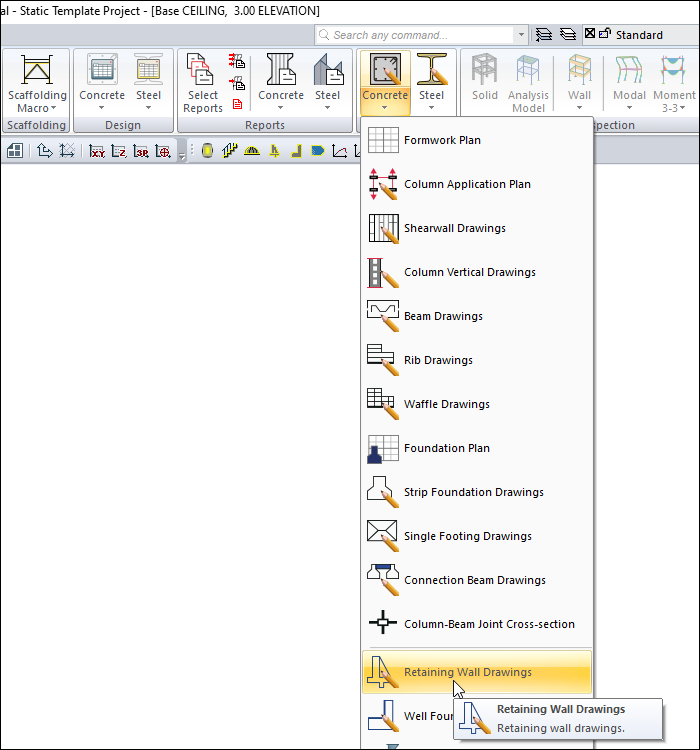The height and width of the screenshot is (750, 700).
Task: Expand the Reports Concrete dropdown arrow
Action: point(280,108)
